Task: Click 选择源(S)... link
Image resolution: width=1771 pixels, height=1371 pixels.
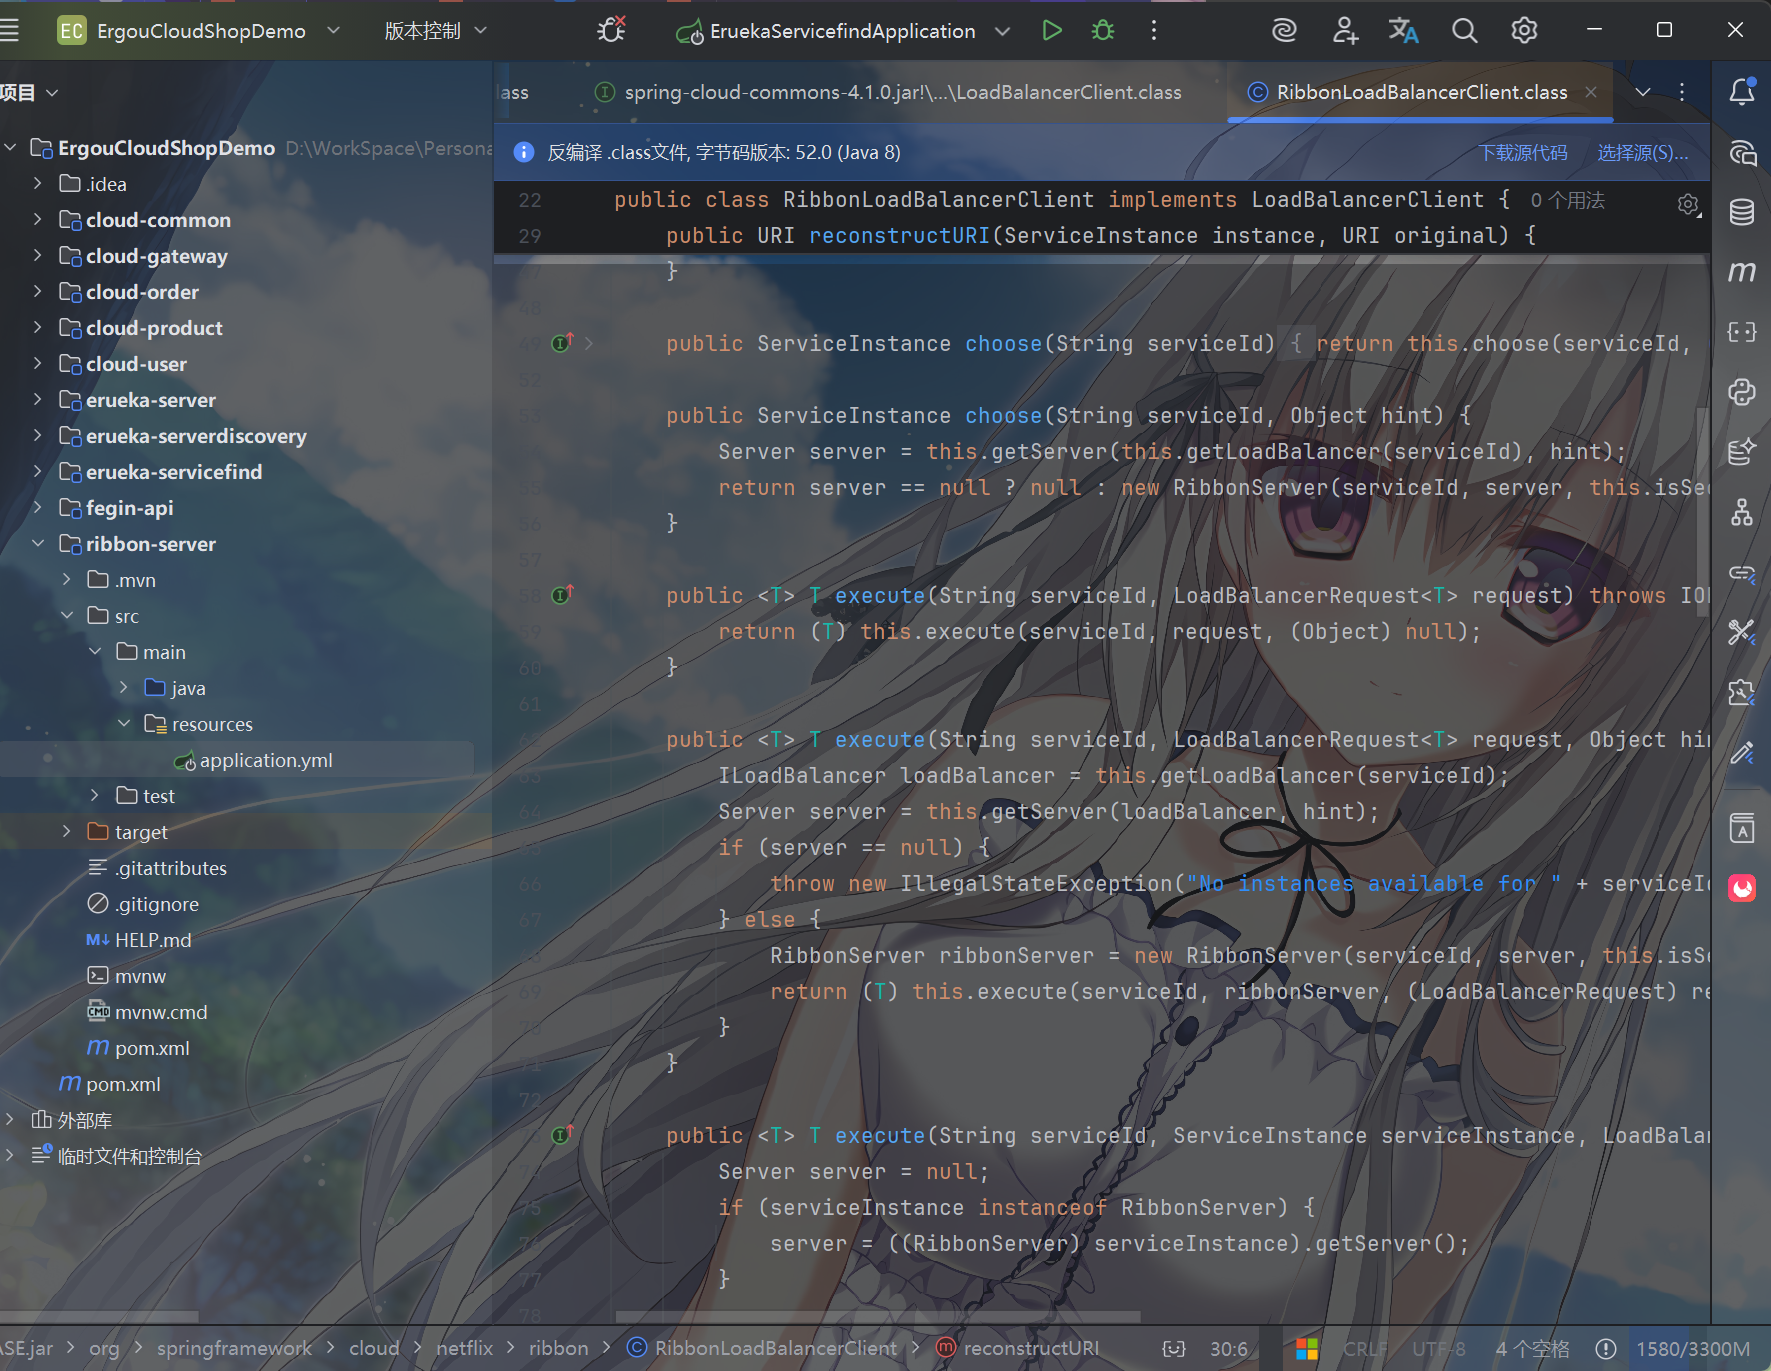Action: (1642, 152)
